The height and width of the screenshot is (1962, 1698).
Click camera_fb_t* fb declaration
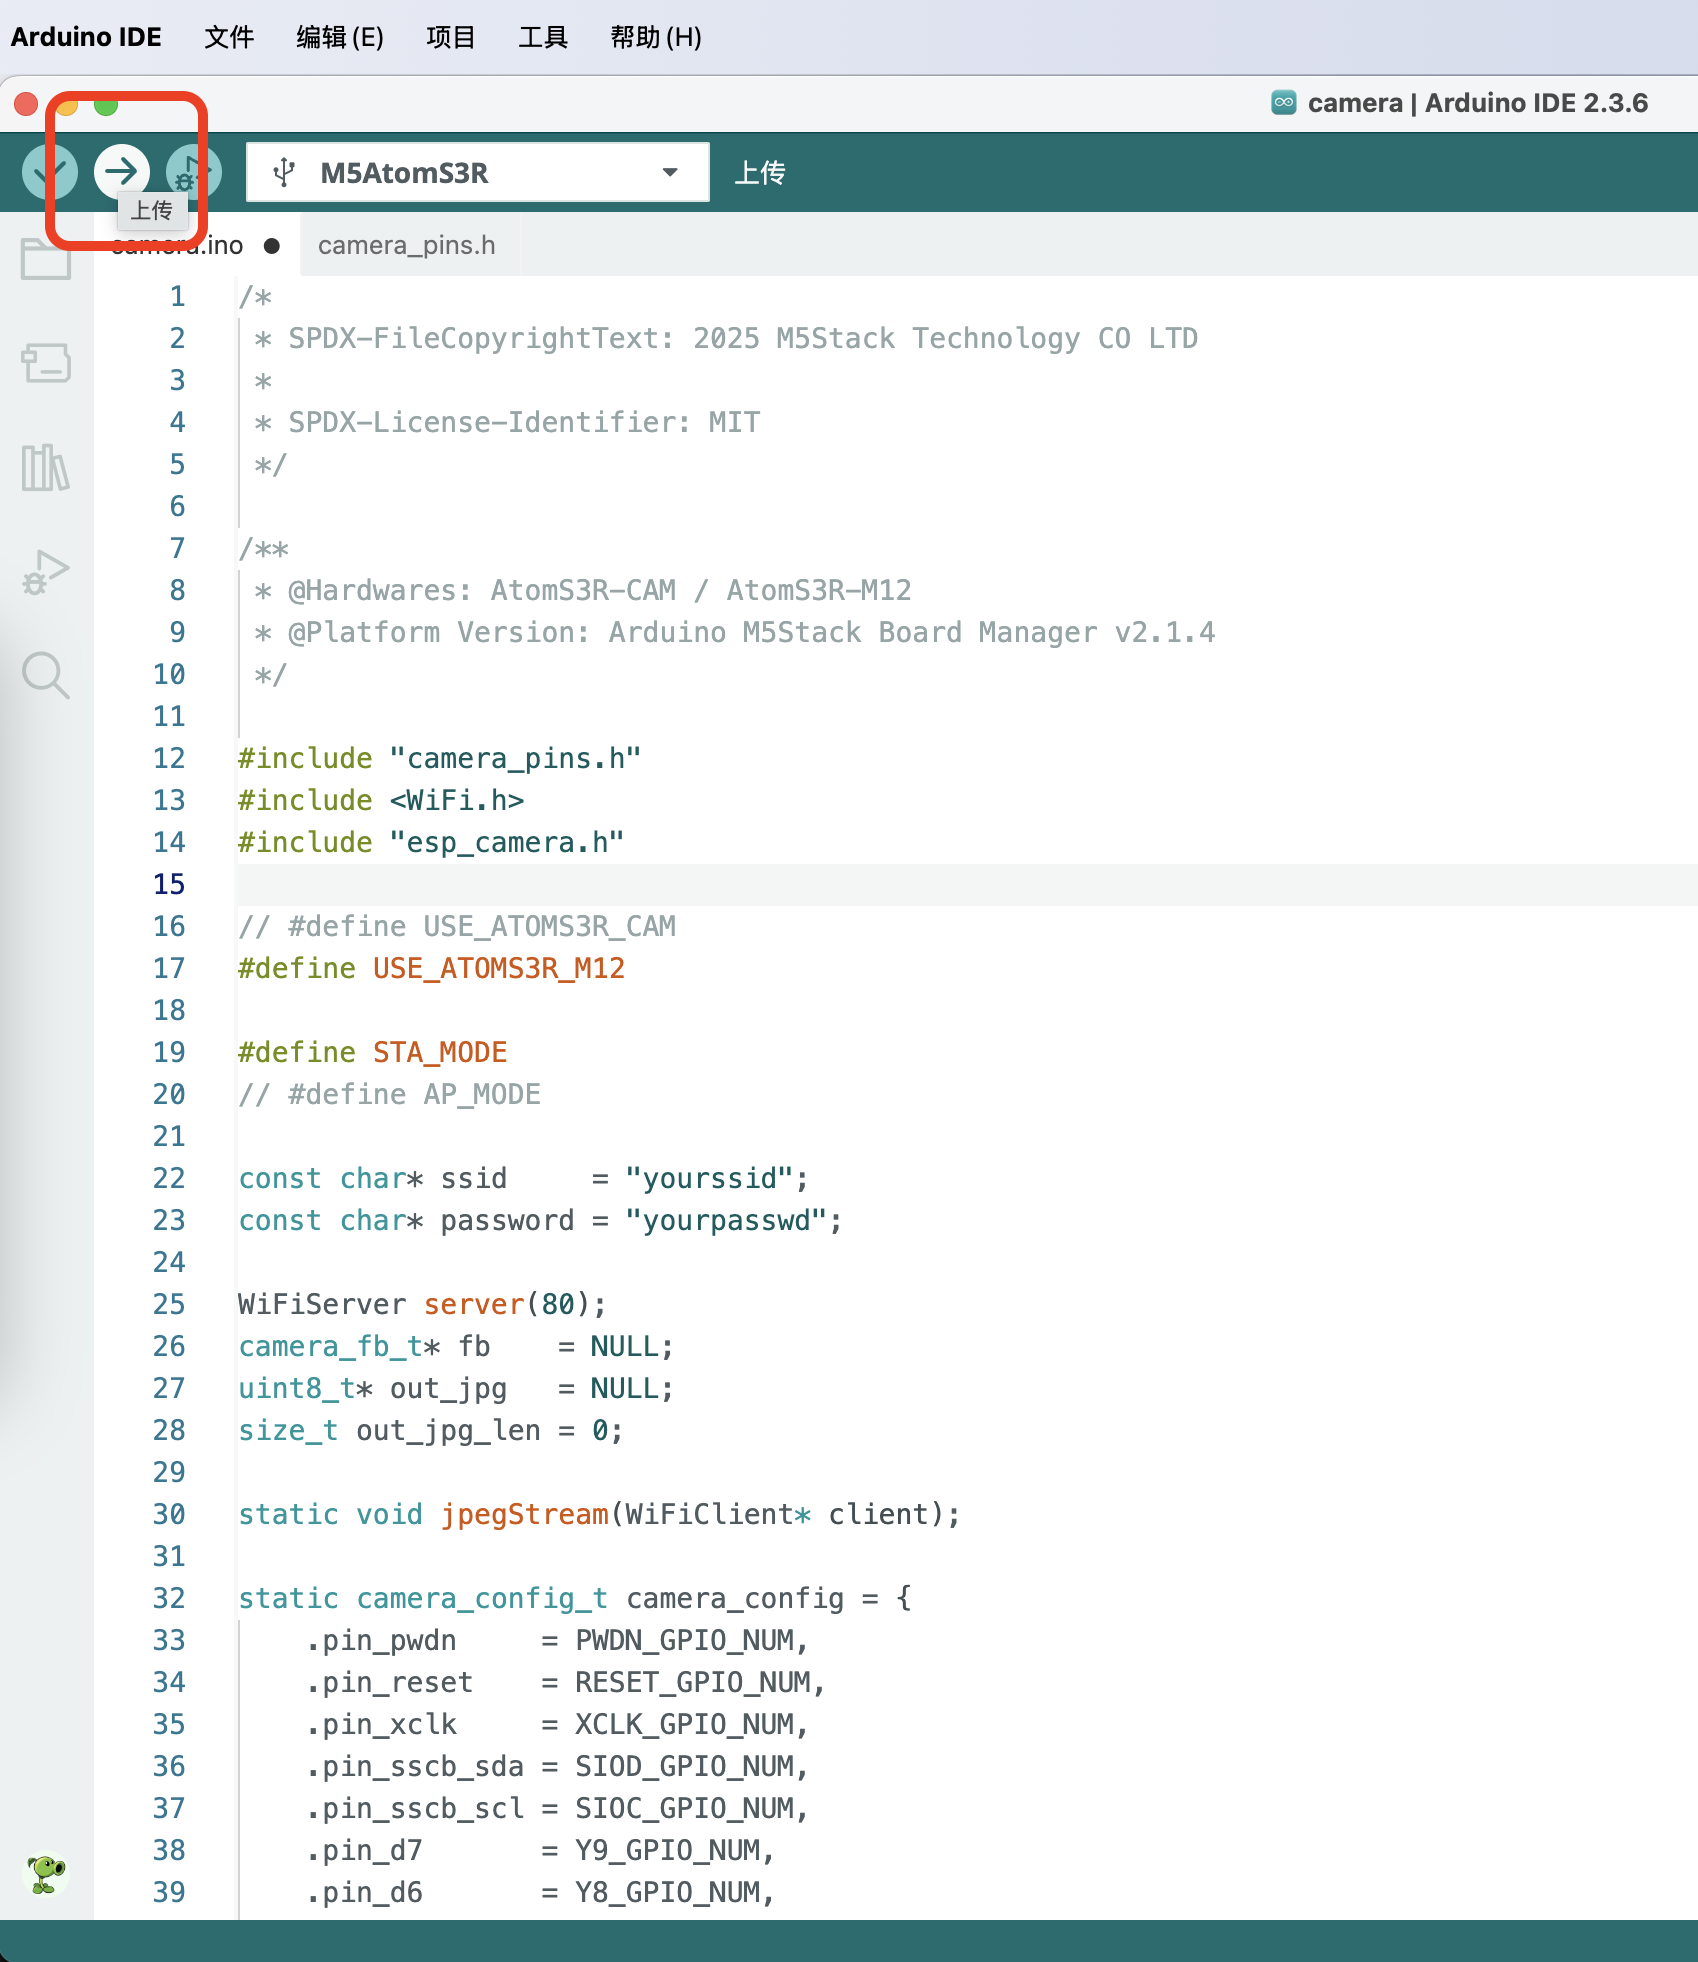[x=456, y=1346]
